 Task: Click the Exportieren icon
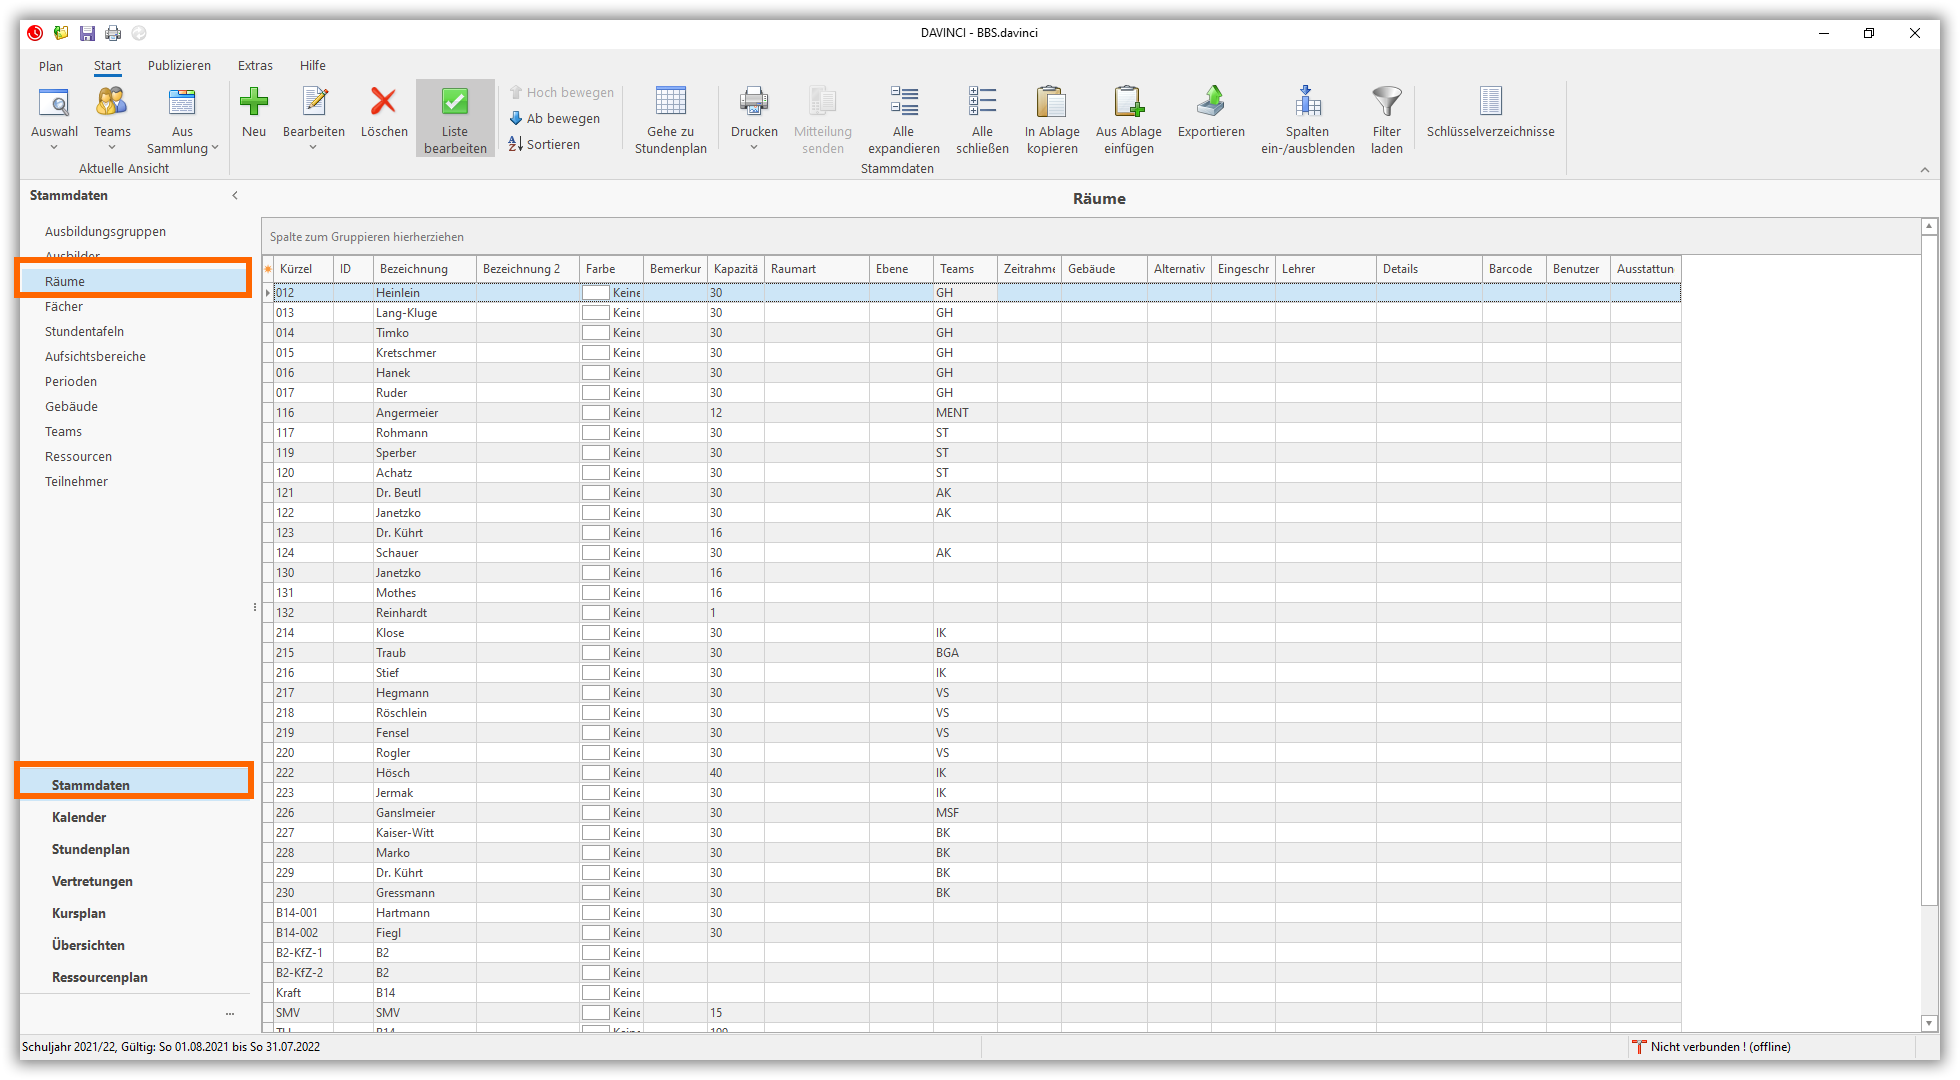(x=1210, y=101)
